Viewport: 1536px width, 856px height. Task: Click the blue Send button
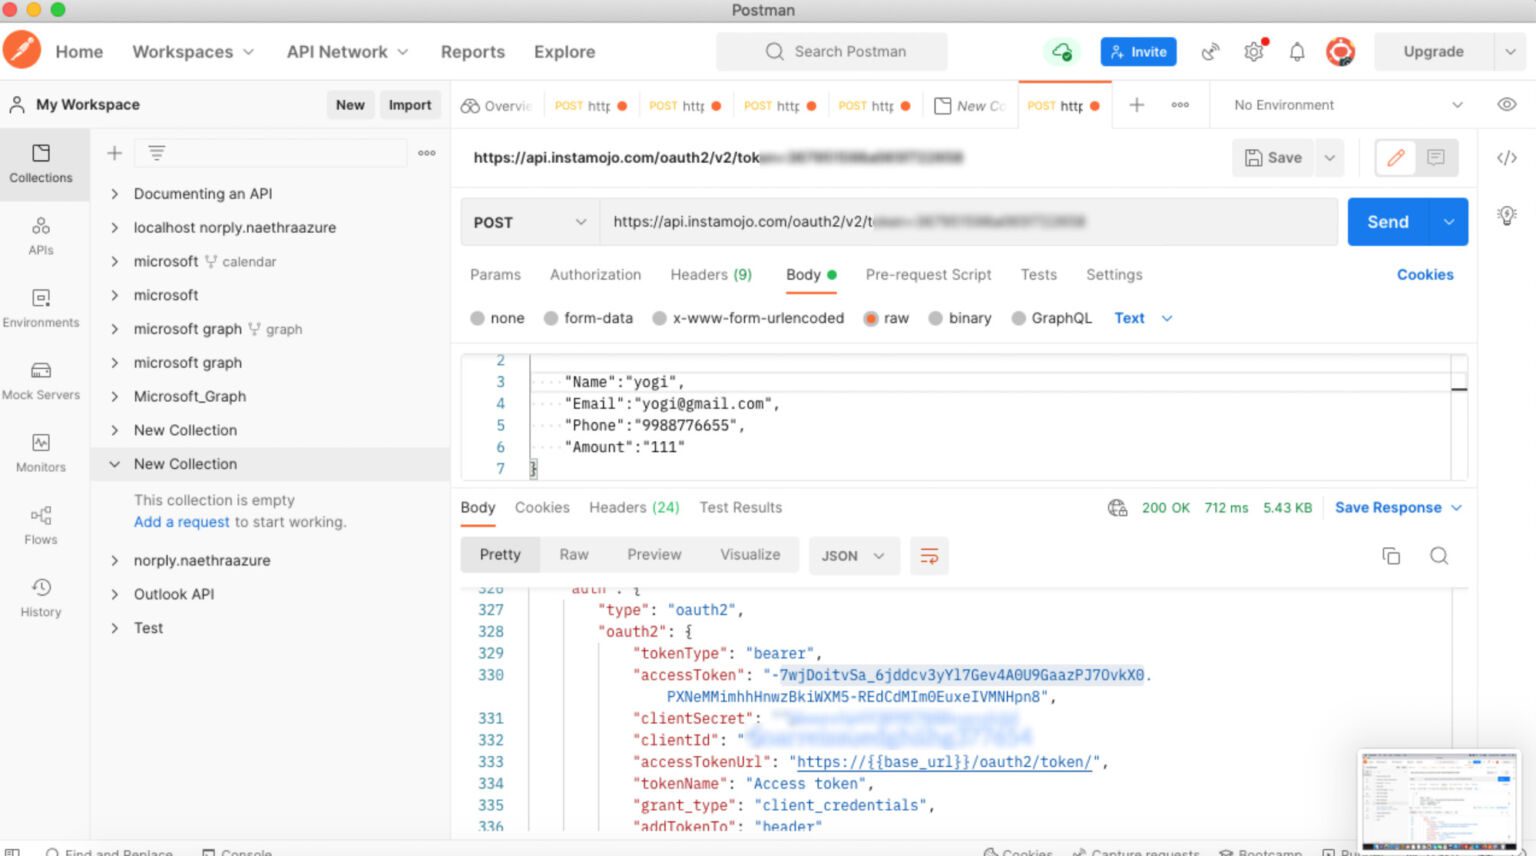pos(1387,222)
